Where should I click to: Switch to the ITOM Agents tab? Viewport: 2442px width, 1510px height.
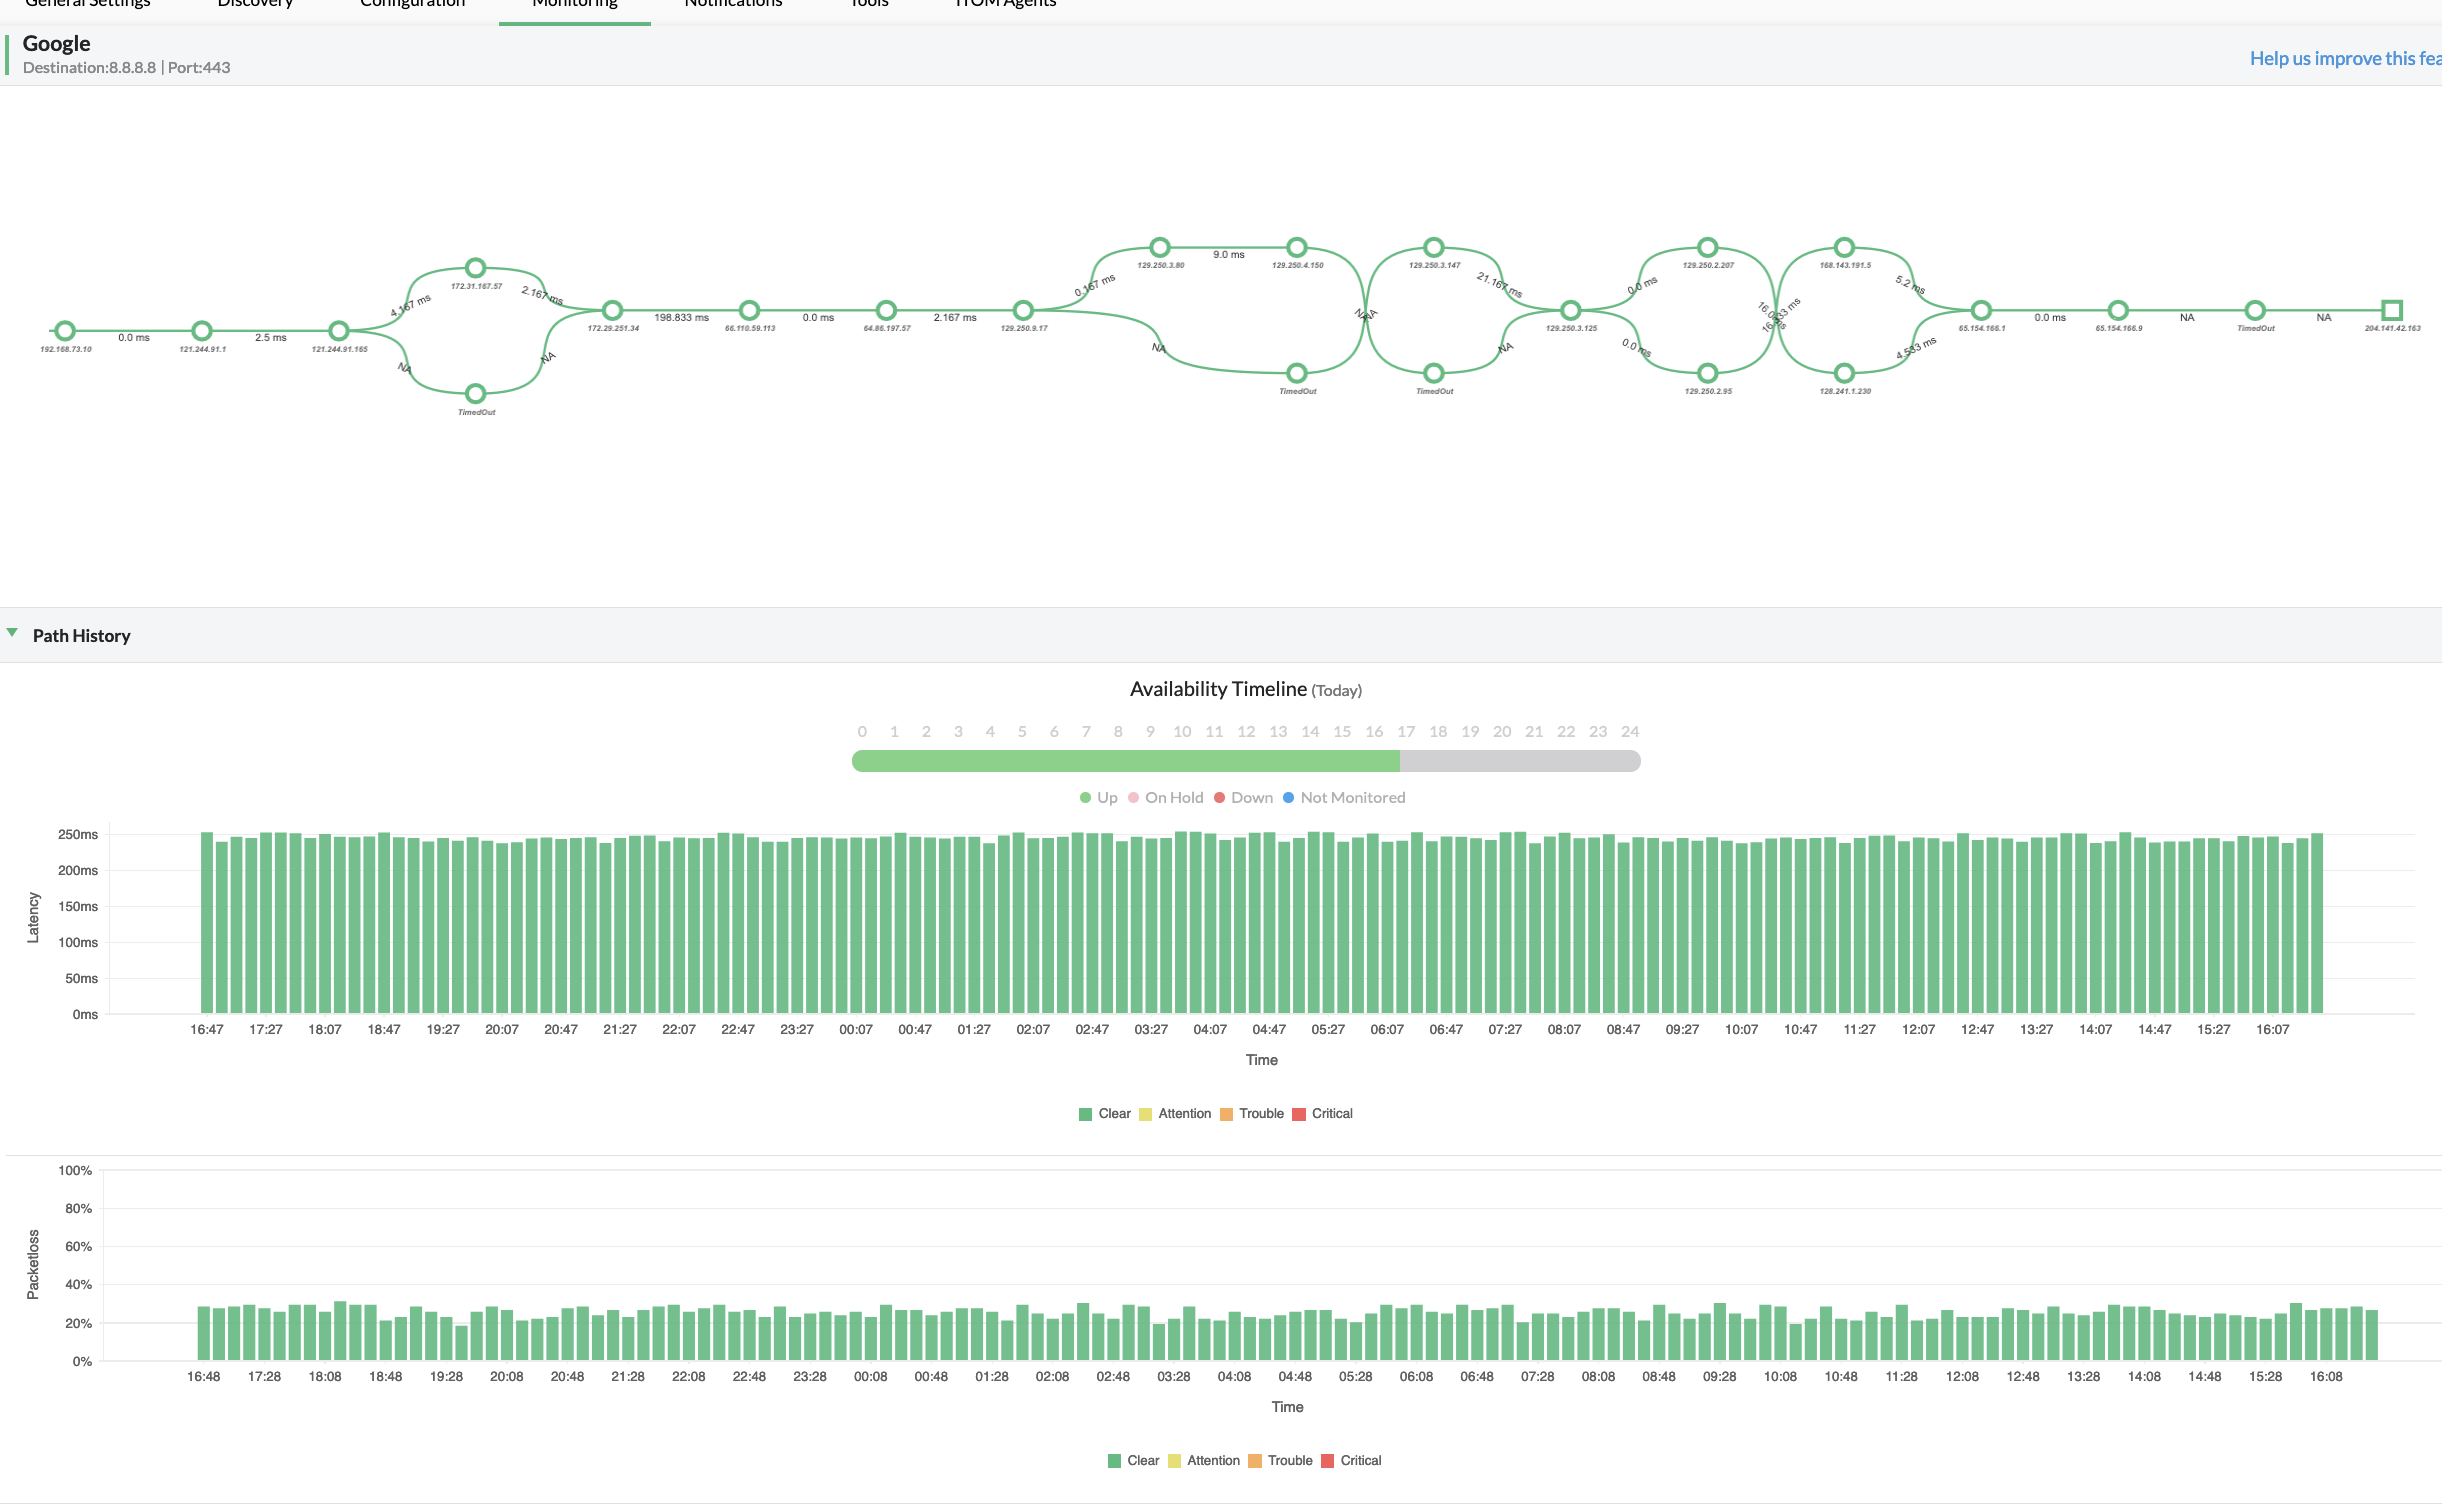(1003, 5)
